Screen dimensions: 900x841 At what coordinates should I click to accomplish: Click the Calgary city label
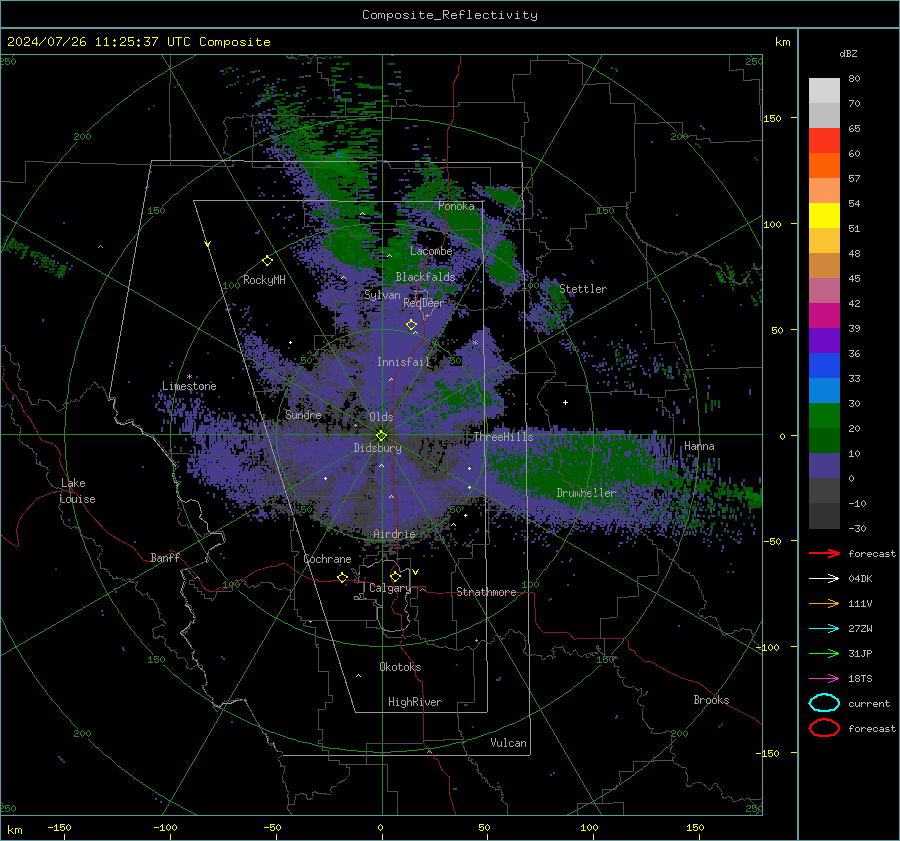click(x=390, y=588)
